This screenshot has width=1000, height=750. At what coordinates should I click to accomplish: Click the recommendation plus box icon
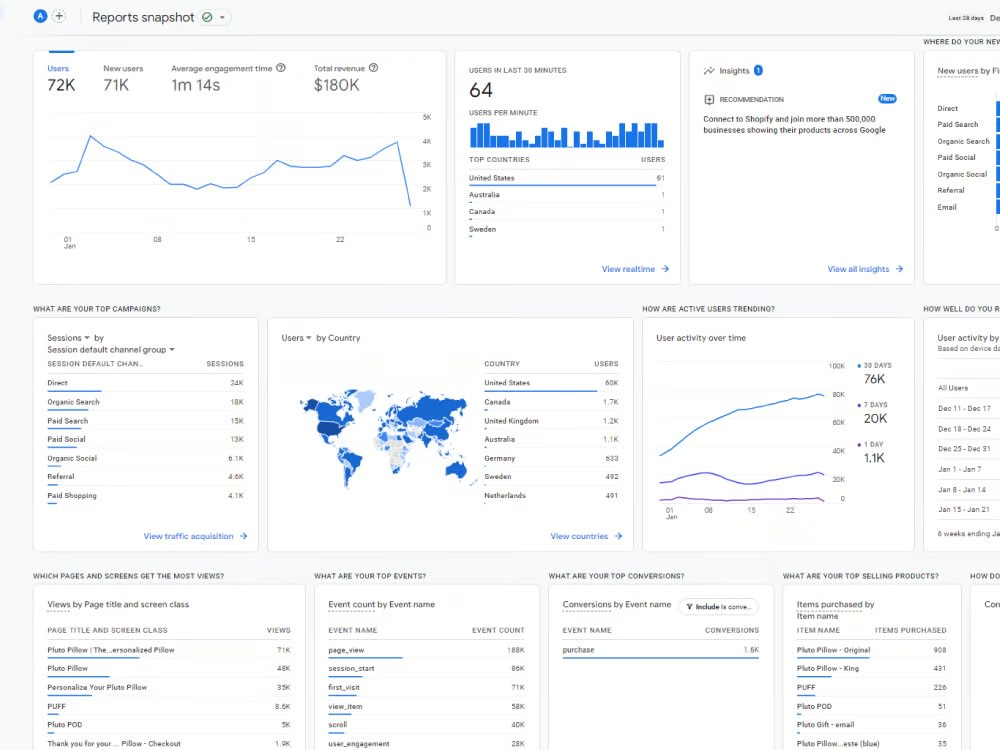point(709,99)
